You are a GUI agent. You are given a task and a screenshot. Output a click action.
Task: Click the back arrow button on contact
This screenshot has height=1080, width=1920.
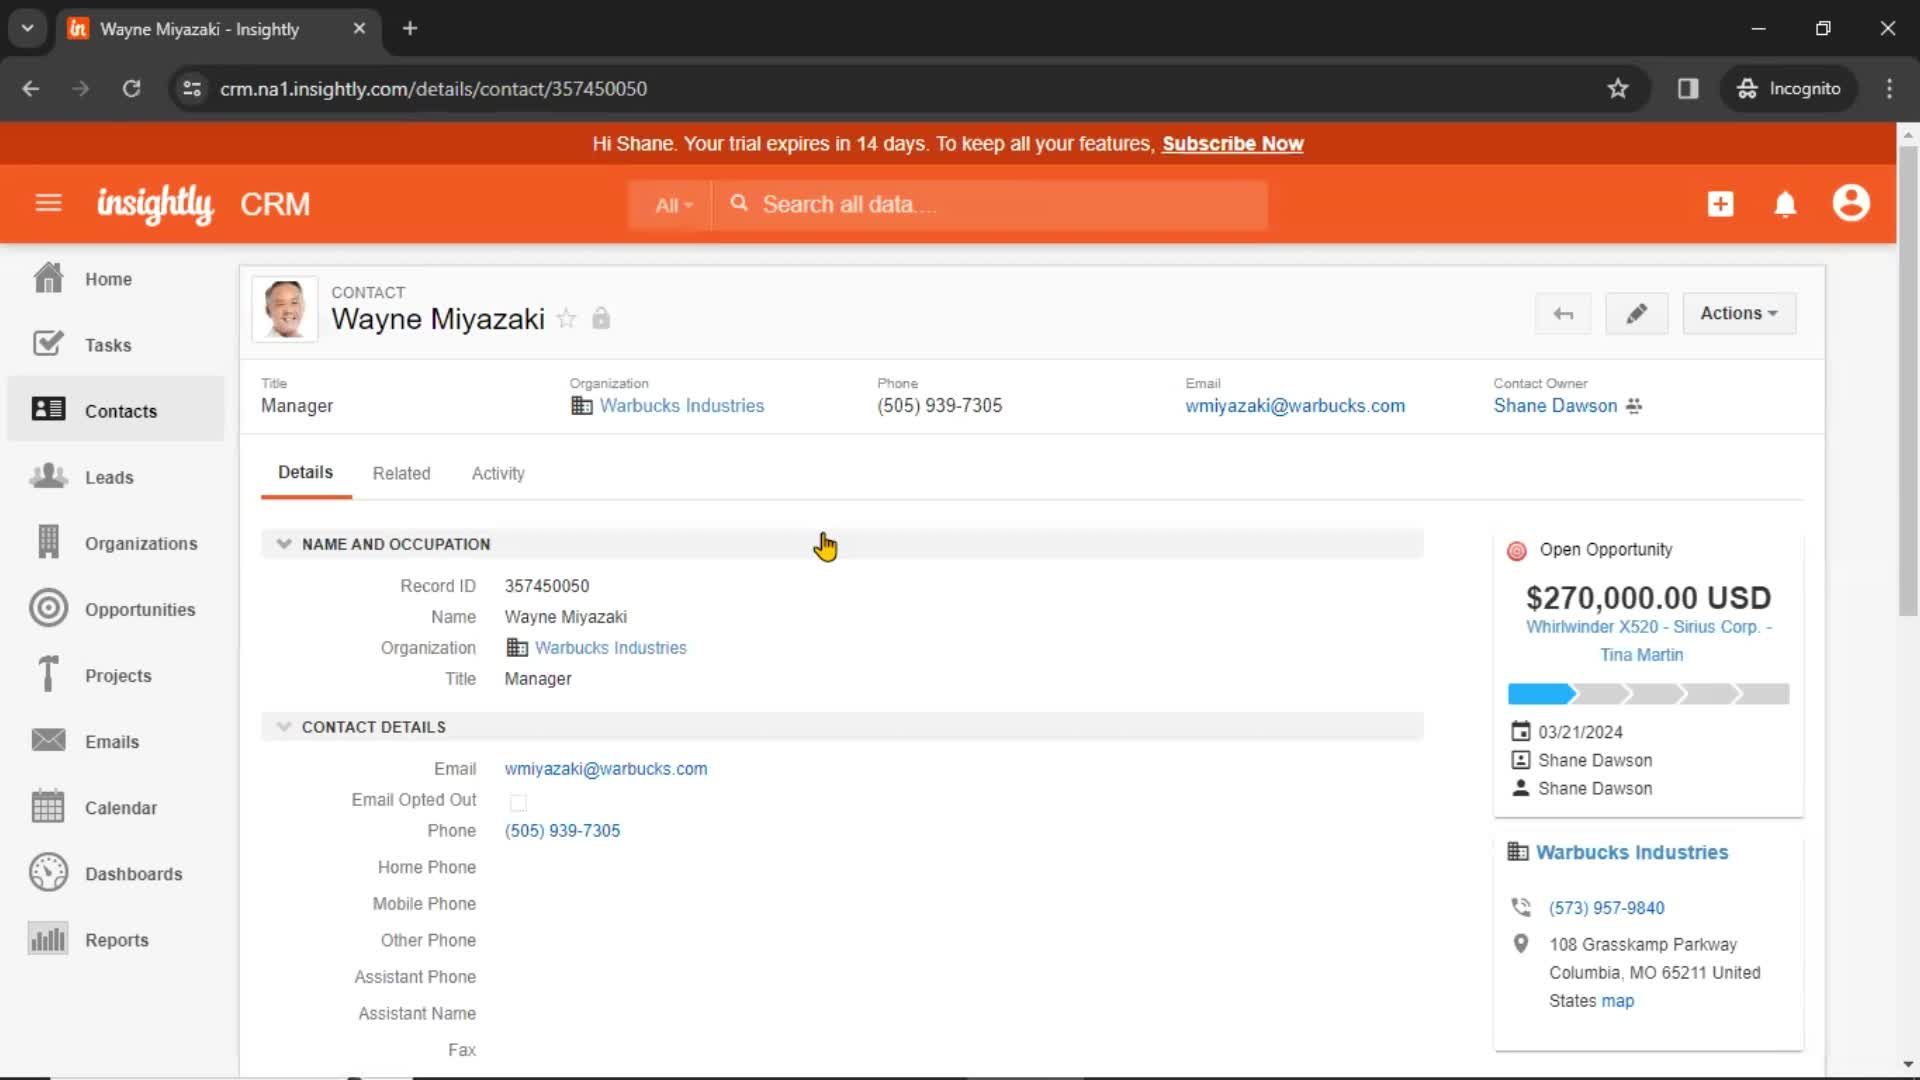tap(1564, 314)
